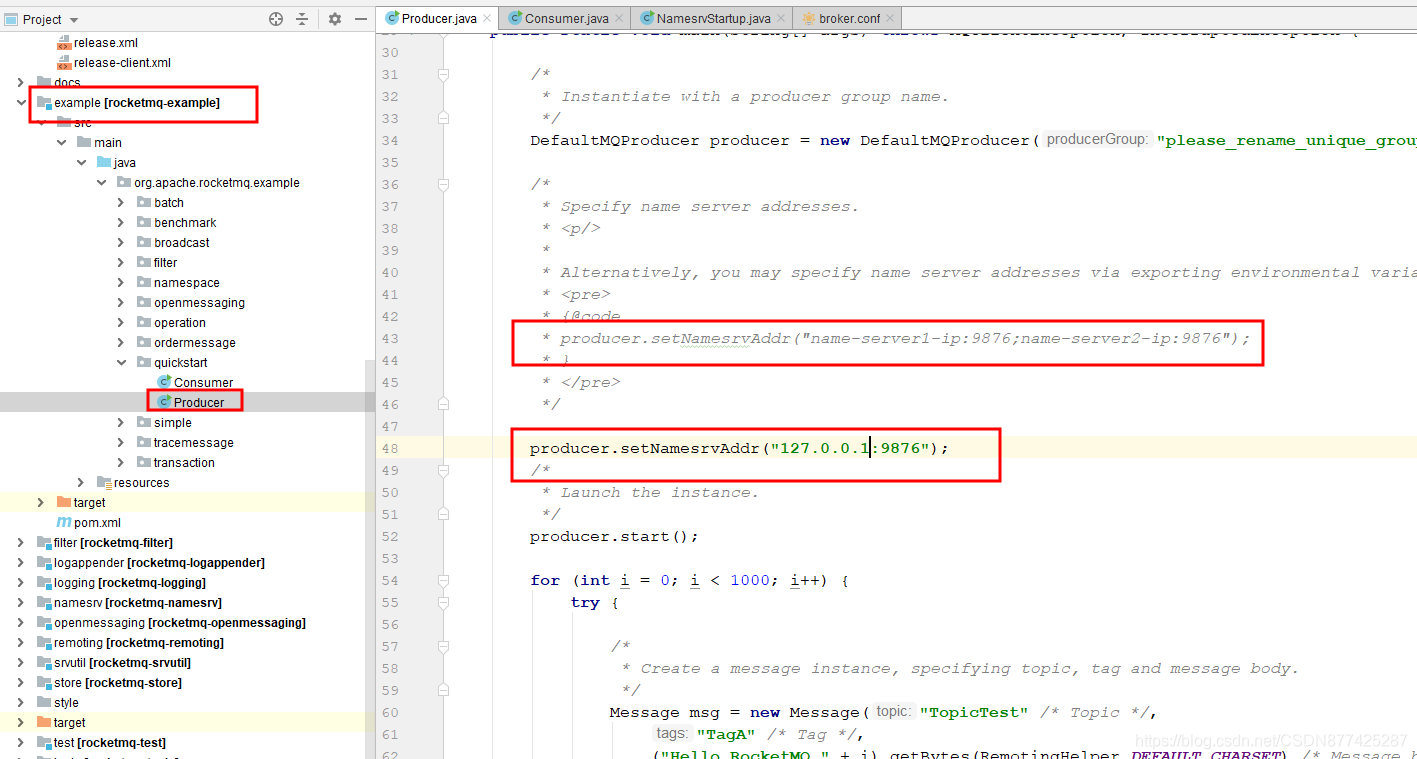Fold the comment starting at line 49
This screenshot has height=759, width=1417.
pos(443,470)
